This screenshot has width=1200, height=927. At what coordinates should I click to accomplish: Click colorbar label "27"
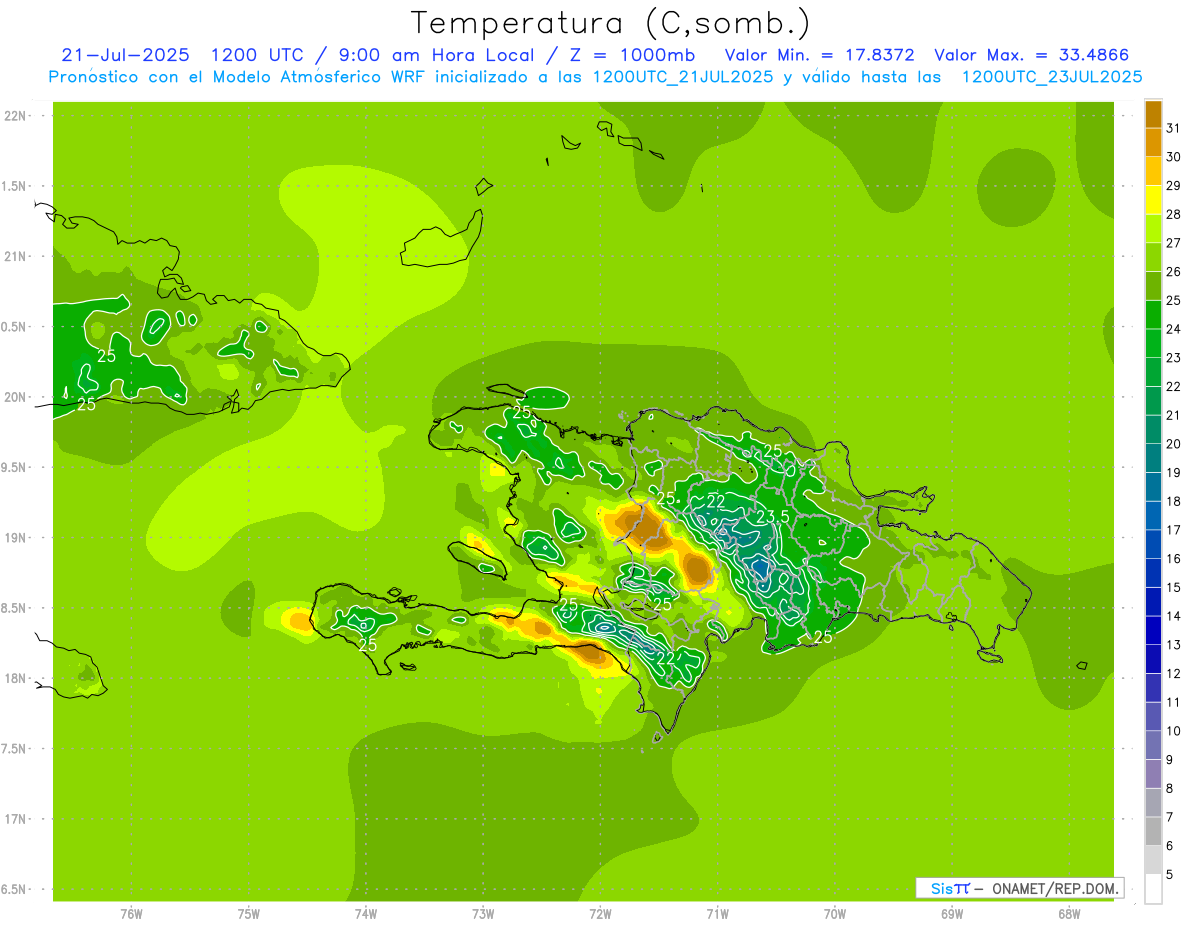pyautogui.click(x=1174, y=242)
